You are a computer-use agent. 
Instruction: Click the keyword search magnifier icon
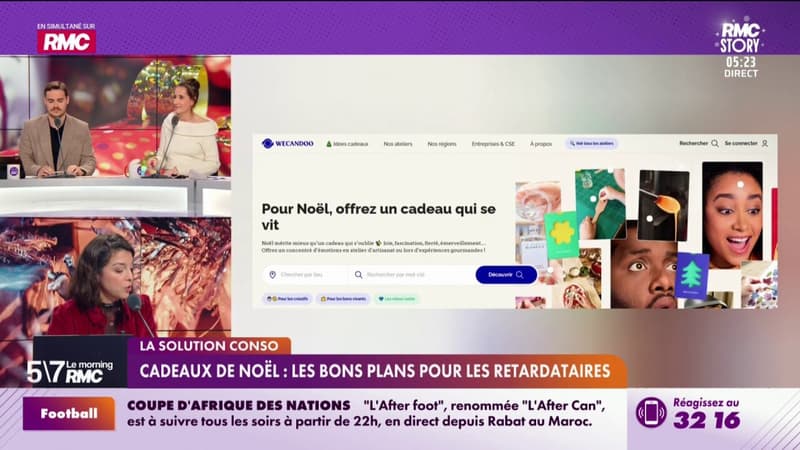(x=359, y=274)
